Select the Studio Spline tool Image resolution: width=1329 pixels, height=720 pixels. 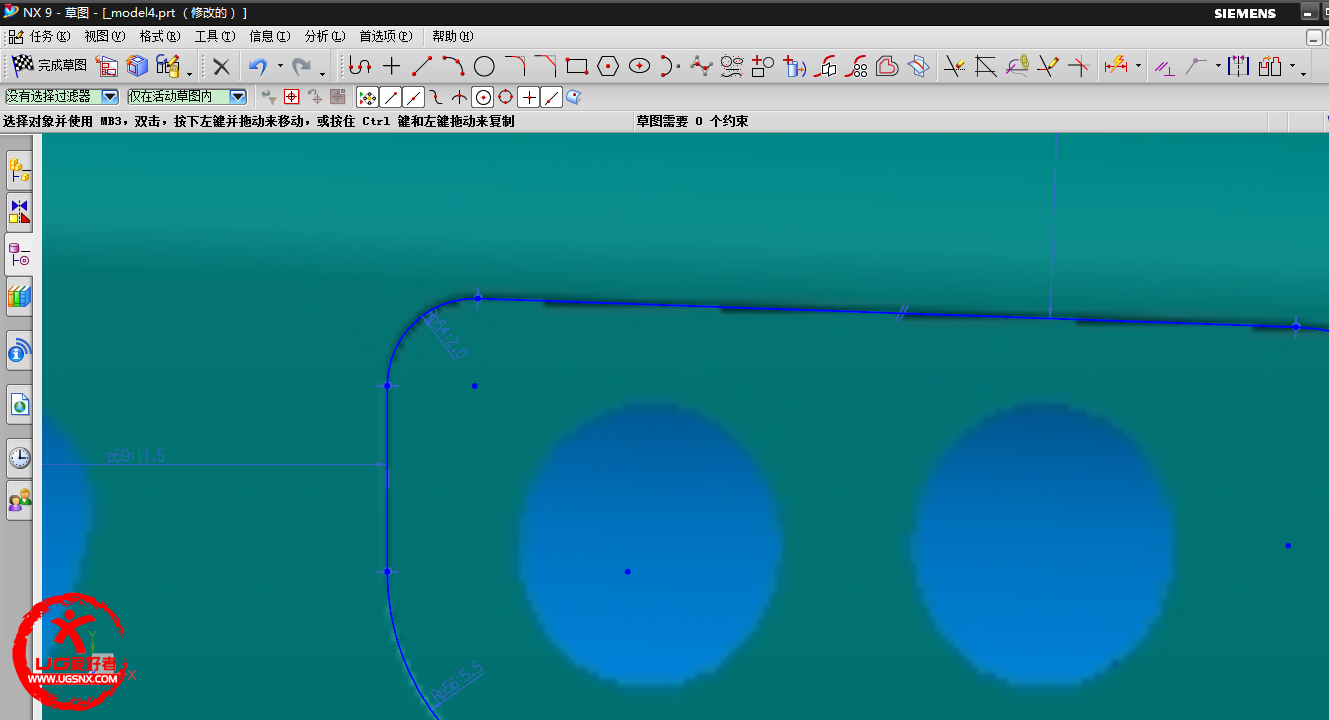tap(701, 67)
